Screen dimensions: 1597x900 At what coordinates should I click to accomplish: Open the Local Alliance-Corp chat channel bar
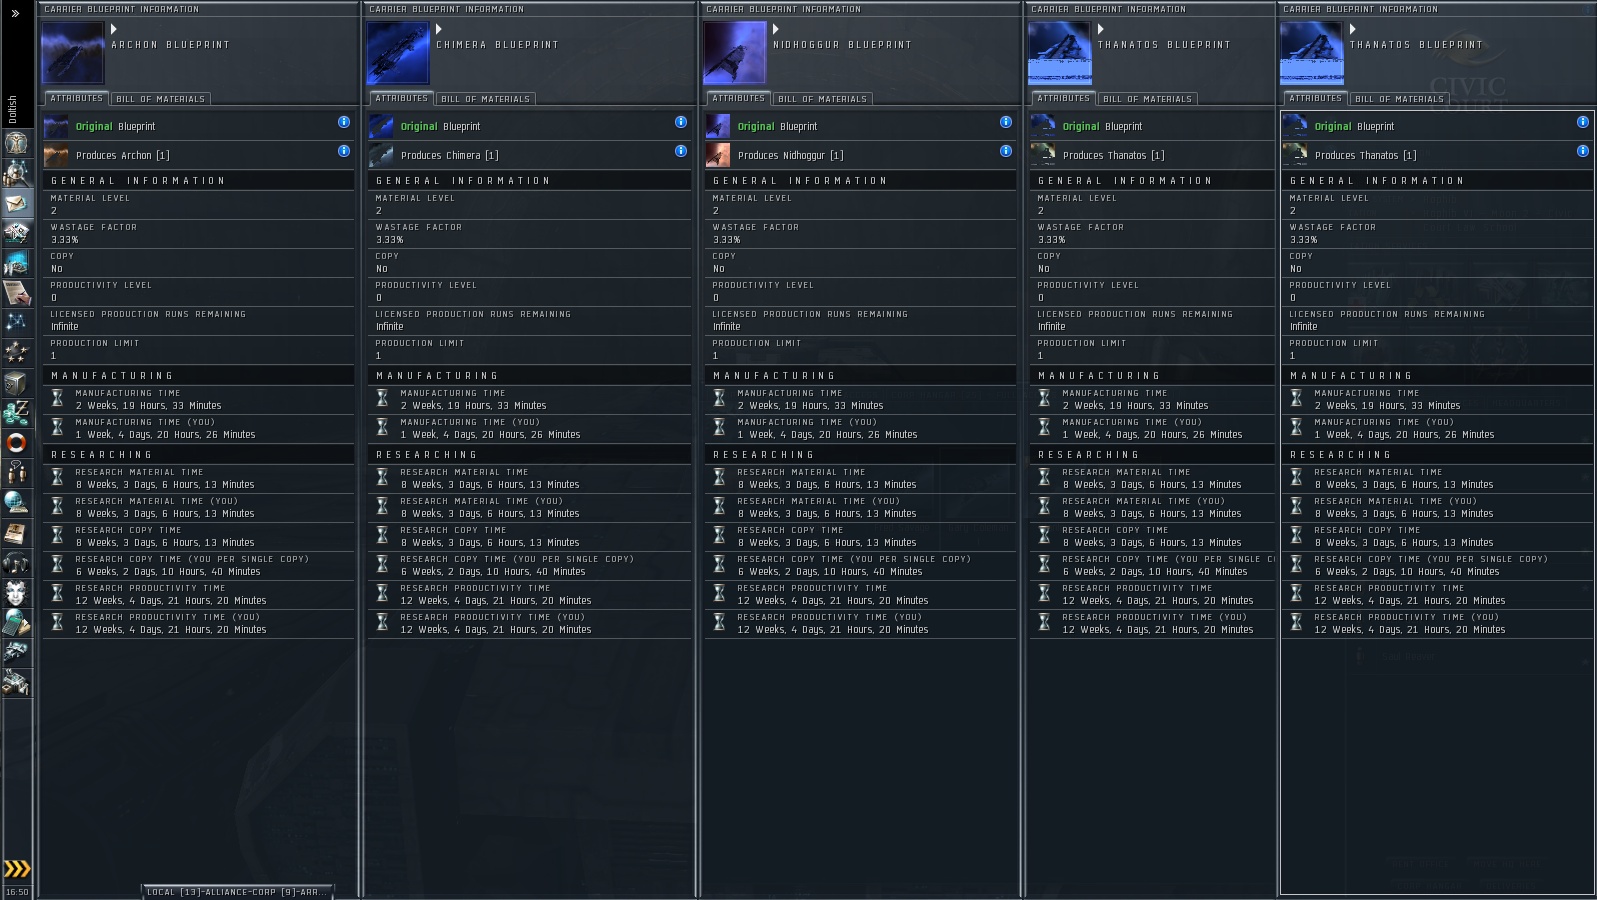click(x=236, y=892)
